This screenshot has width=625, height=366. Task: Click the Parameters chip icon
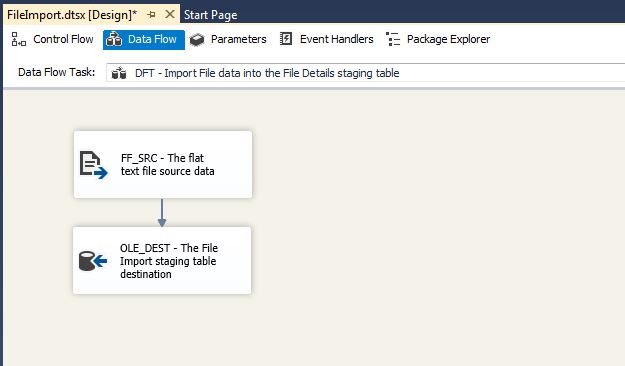pos(197,40)
